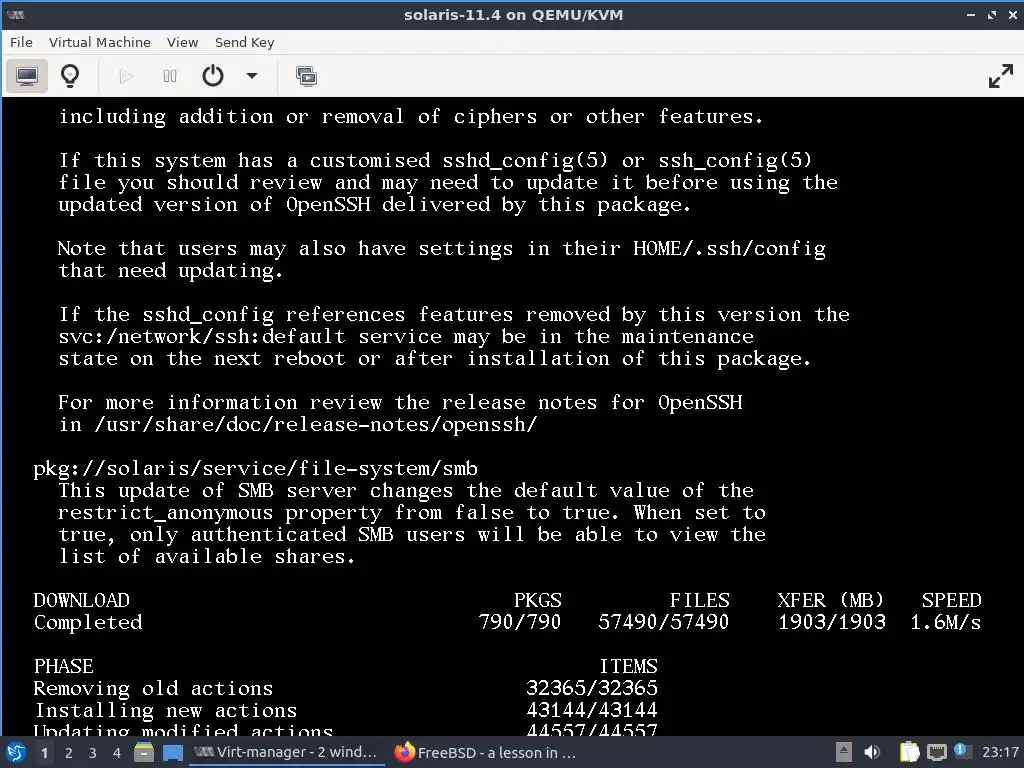Click the 1903/1903 transfer value

[831, 622]
